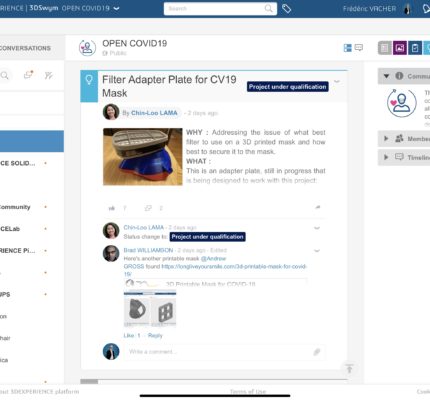Screen dimensions: 430x400
Task: Click the share arrow icon on post
Action: [x=318, y=207]
